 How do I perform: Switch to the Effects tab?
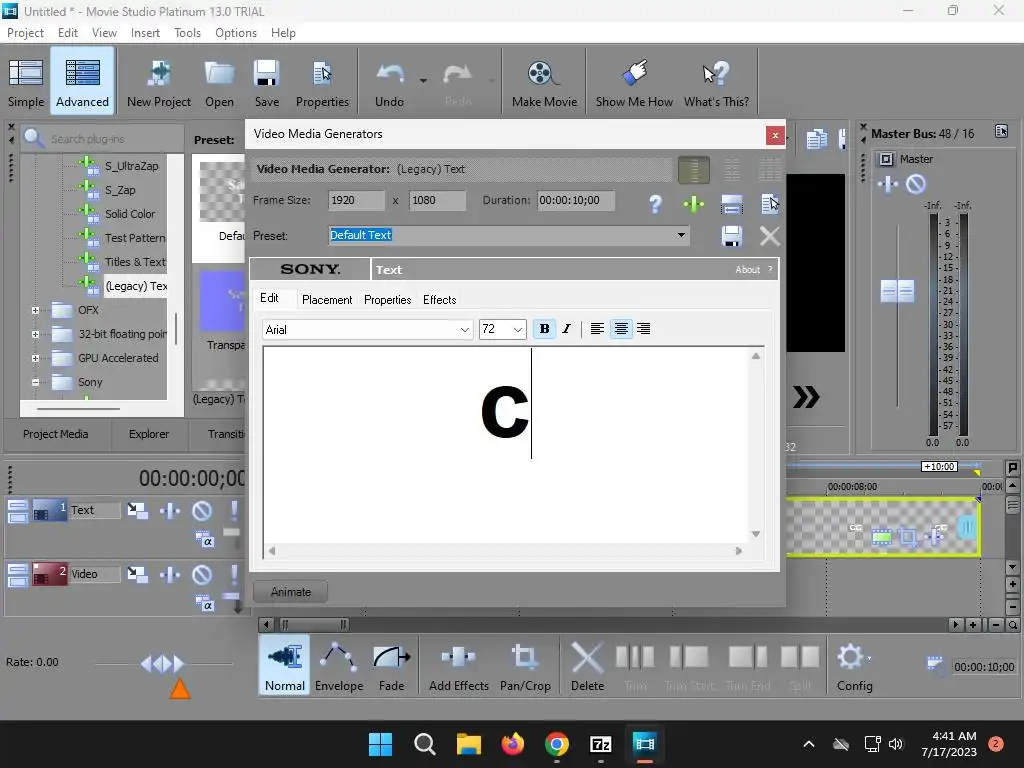440,300
